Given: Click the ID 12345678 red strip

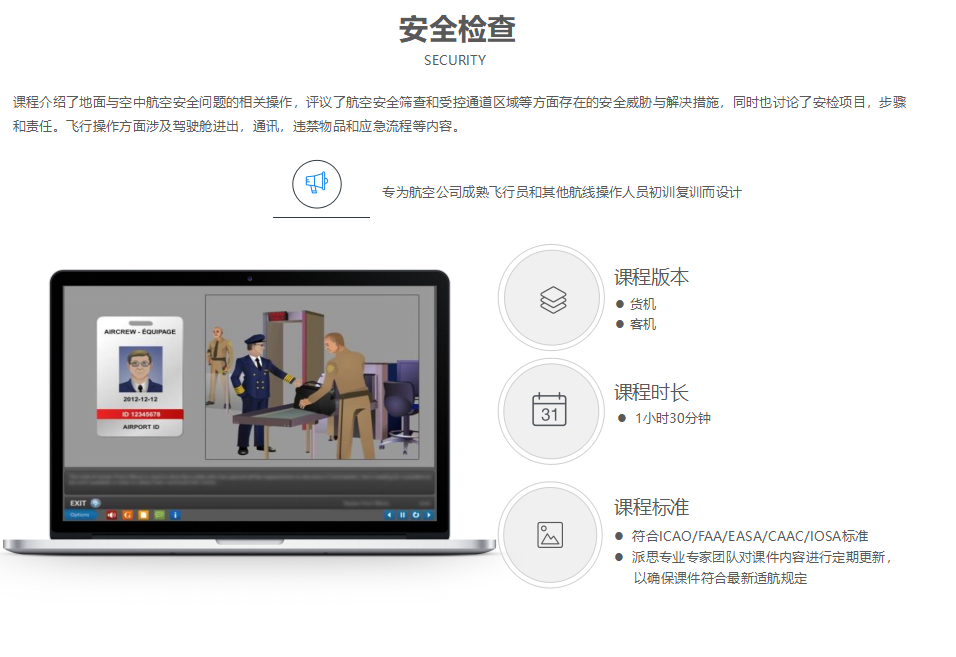Looking at the screenshot, I should point(140,414).
